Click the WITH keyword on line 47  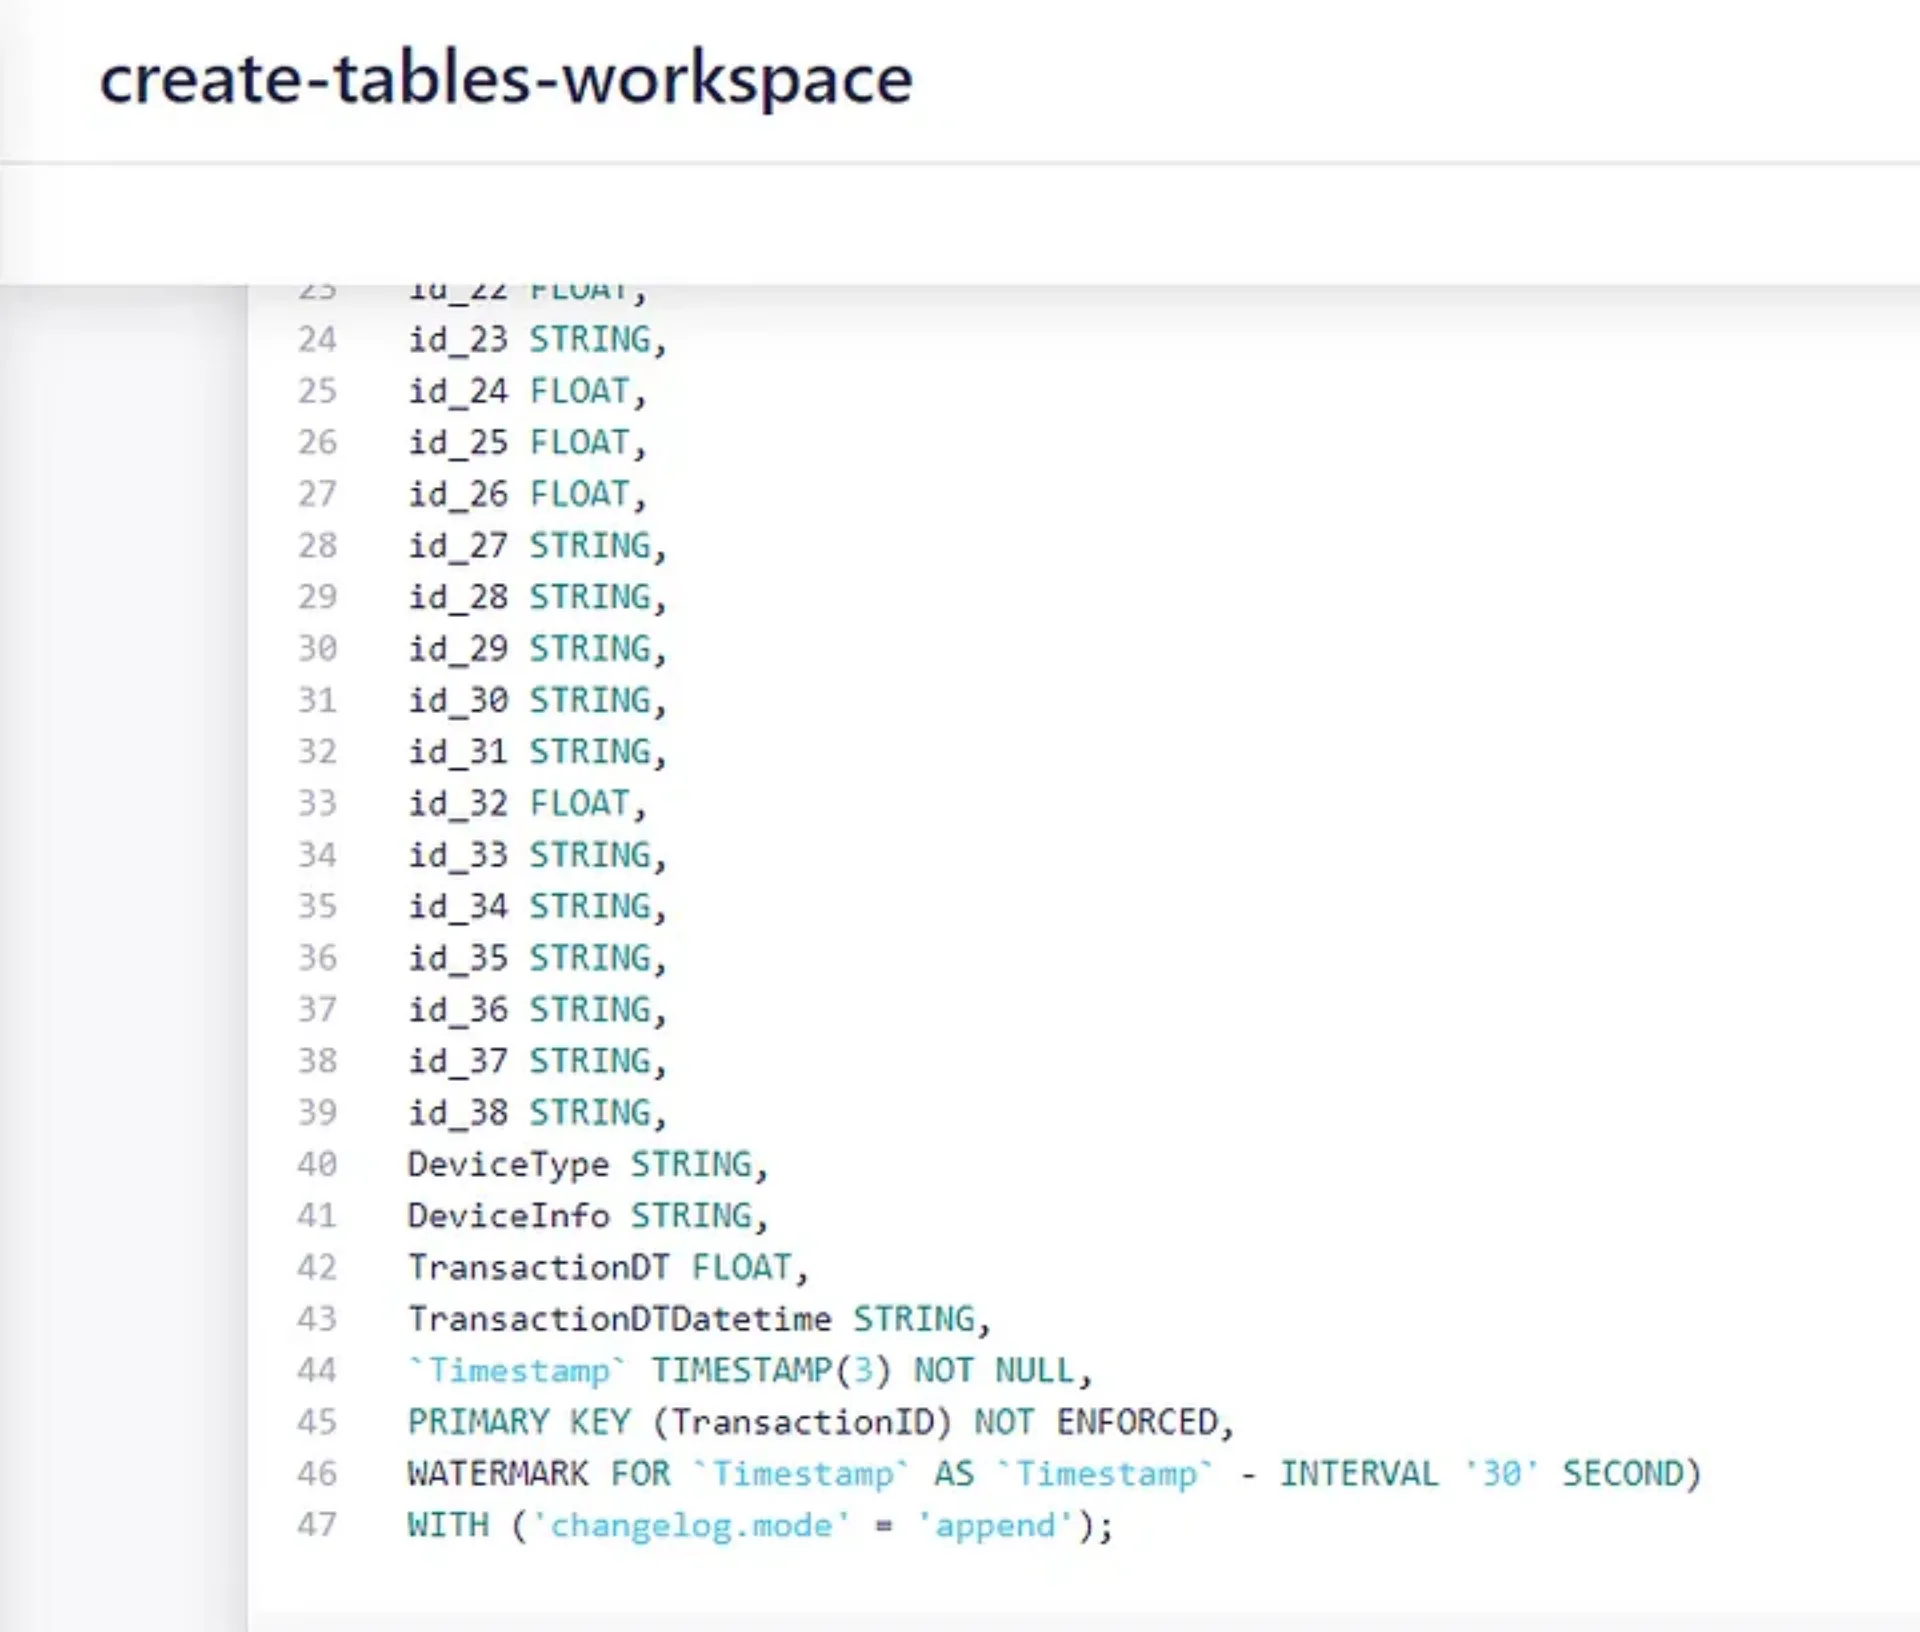point(448,1524)
